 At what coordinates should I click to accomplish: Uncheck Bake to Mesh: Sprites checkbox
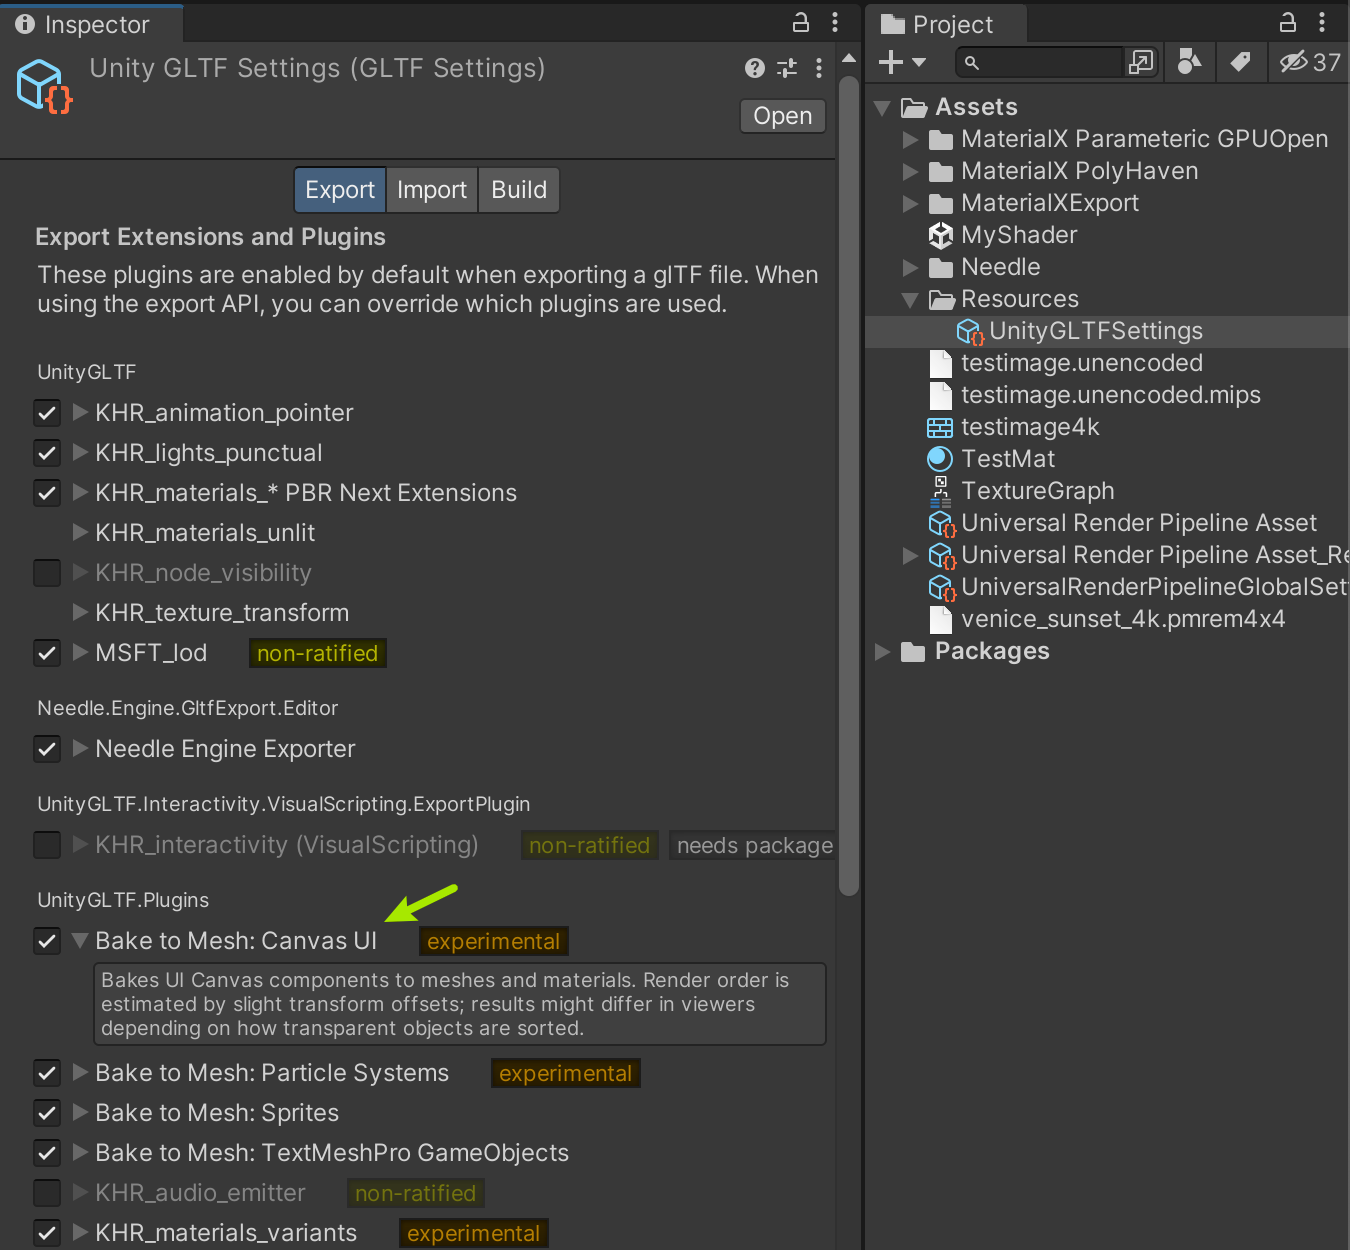tap(47, 1113)
